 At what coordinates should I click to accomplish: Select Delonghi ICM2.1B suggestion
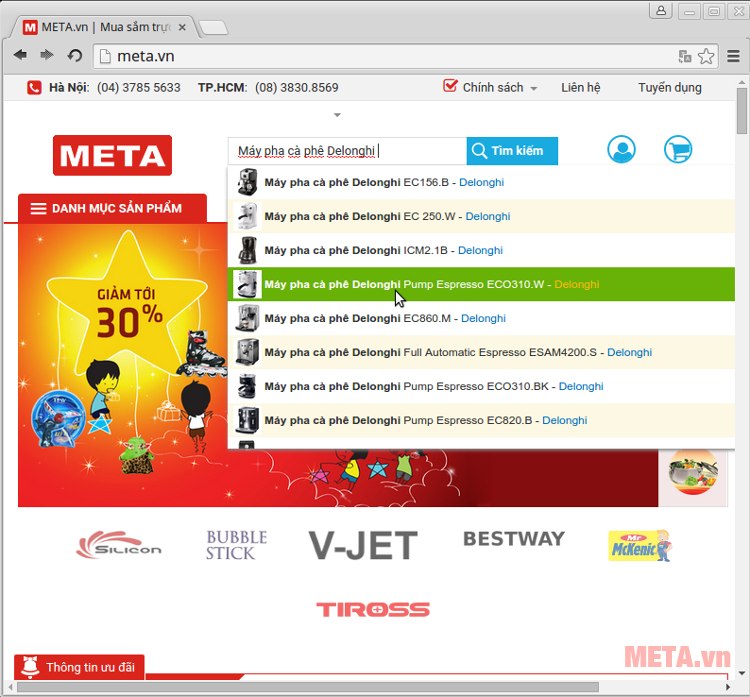(481, 250)
